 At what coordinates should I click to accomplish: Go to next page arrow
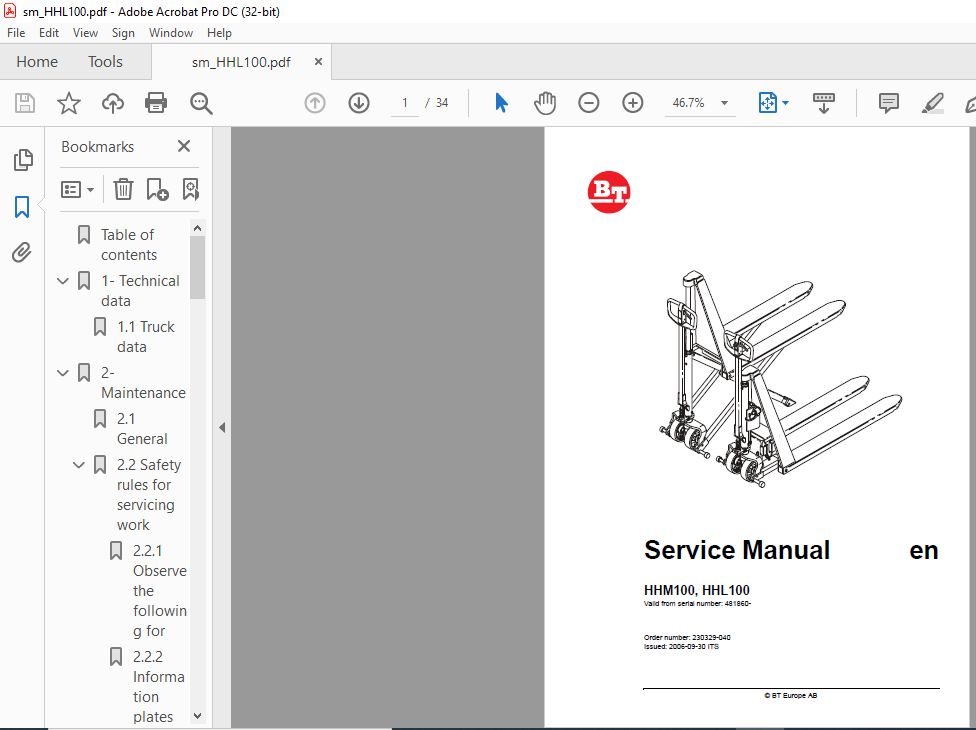click(359, 103)
